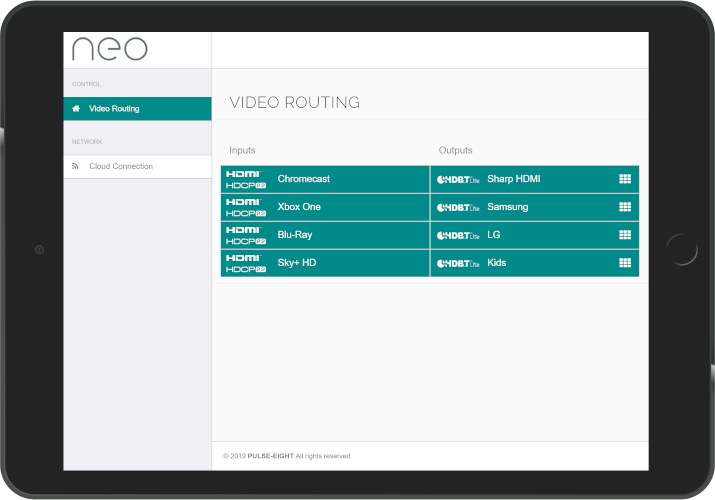
Task: Click the home icon beside Video Routing
Action: pyautogui.click(x=76, y=108)
